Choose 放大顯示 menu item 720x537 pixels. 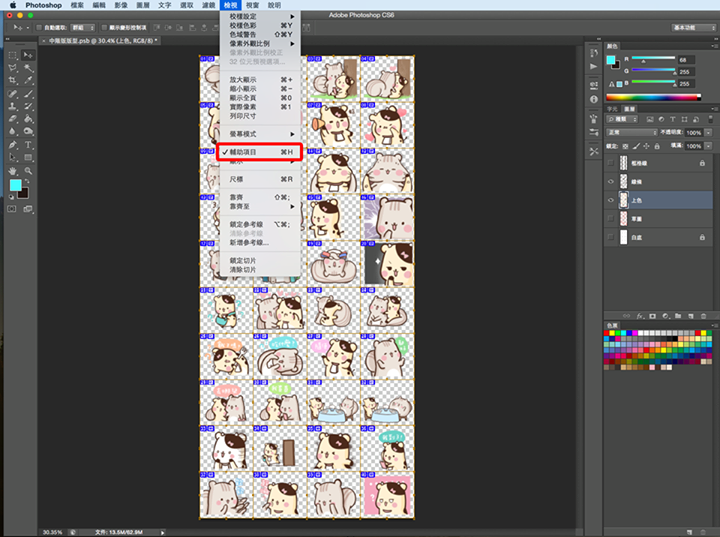[x=260, y=79]
